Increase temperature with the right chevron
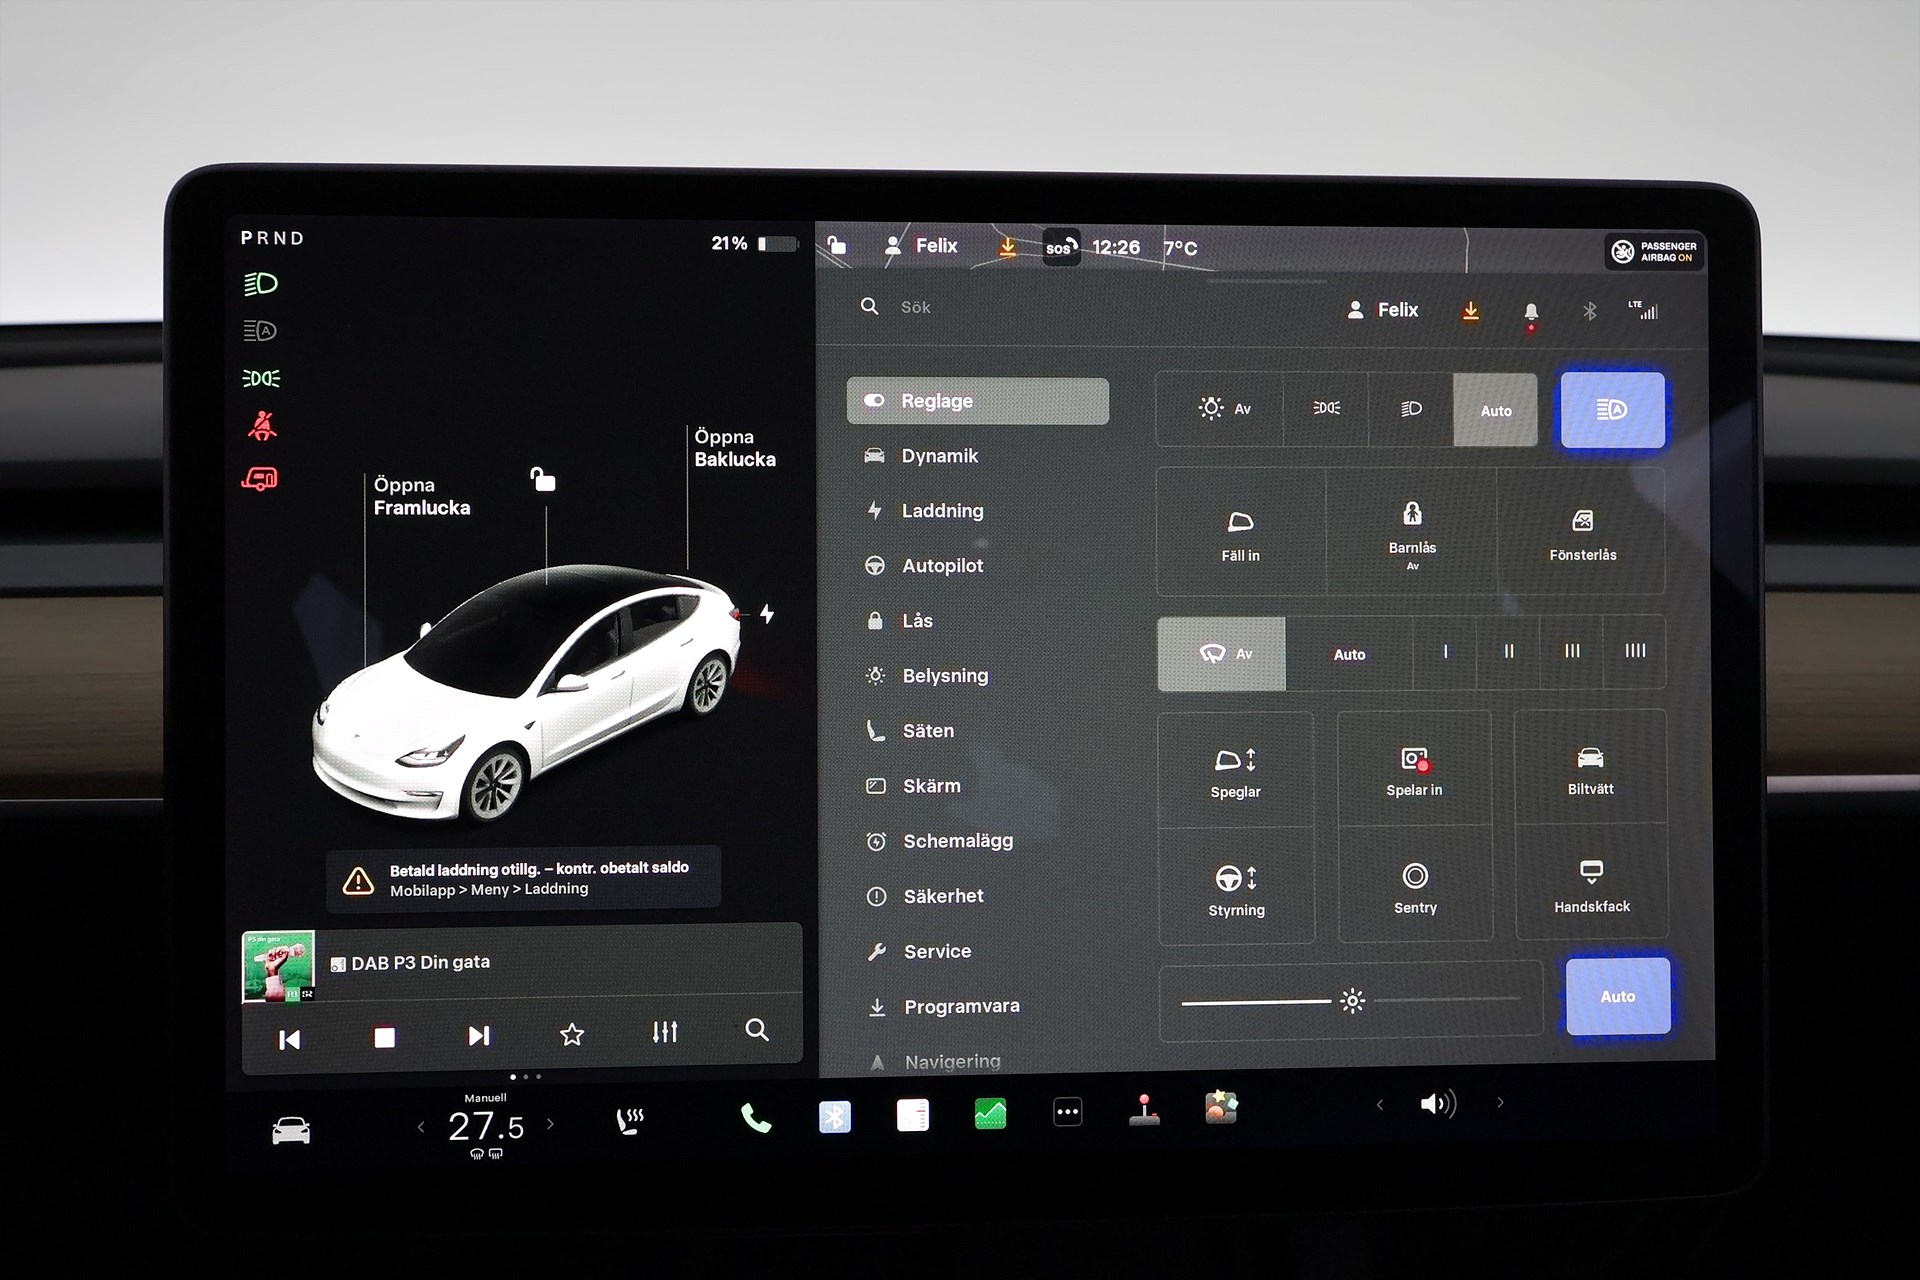Viewport: 1920px width, 1280px height. (550, 1125)
